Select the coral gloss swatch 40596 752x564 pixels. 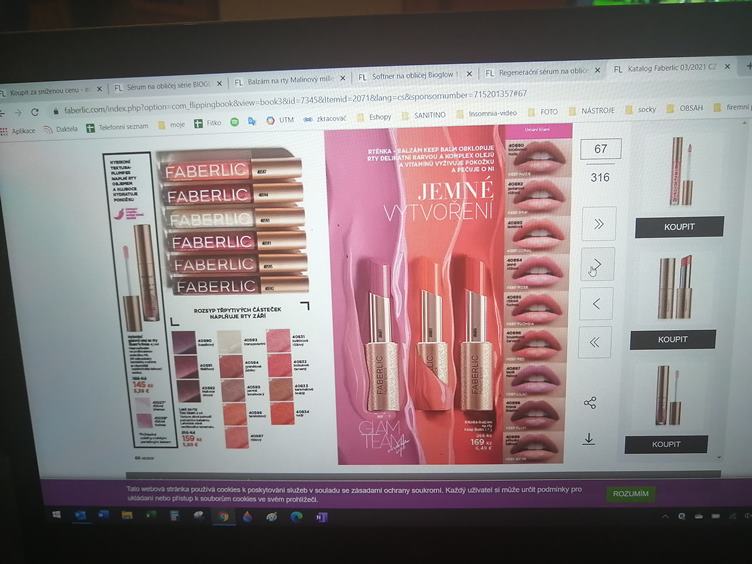click(x=235, y=413)
